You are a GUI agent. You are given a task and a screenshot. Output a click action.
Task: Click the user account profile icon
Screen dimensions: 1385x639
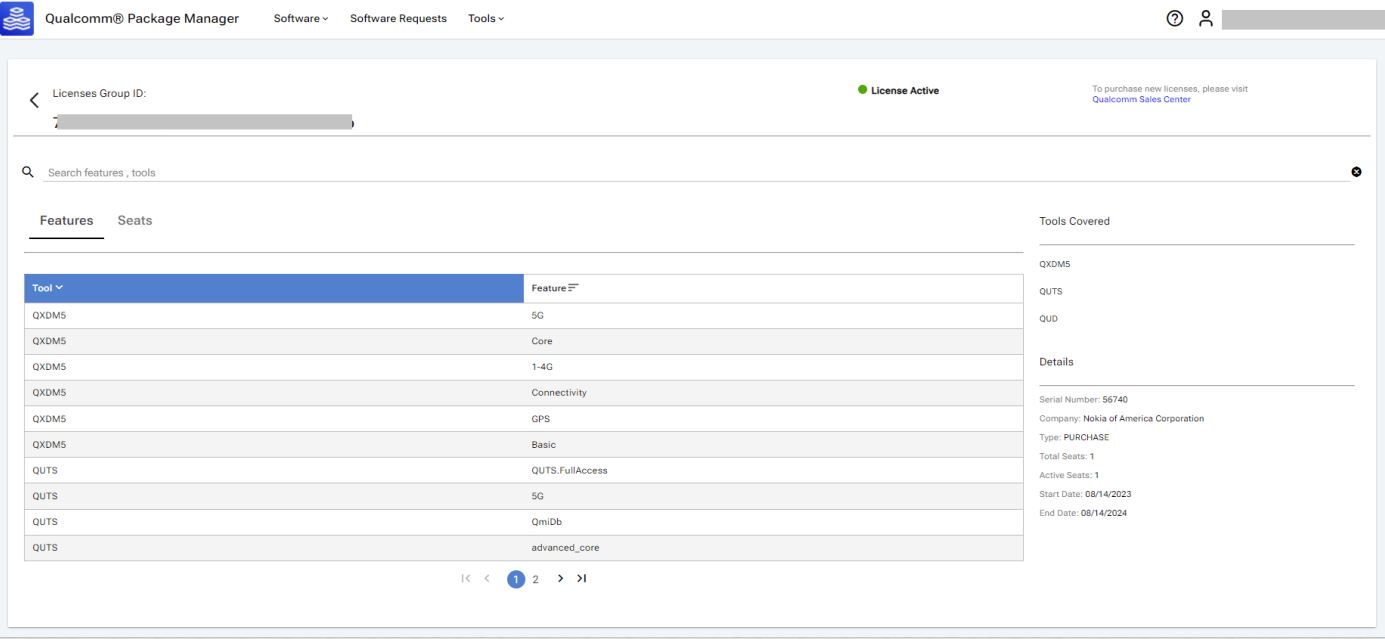[x=1206, y=19]
